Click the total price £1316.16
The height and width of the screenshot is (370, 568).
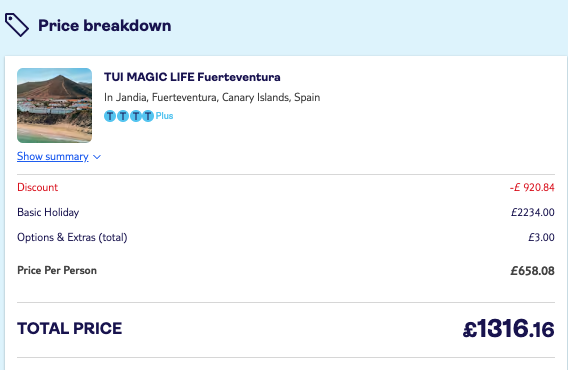(508, 329)
